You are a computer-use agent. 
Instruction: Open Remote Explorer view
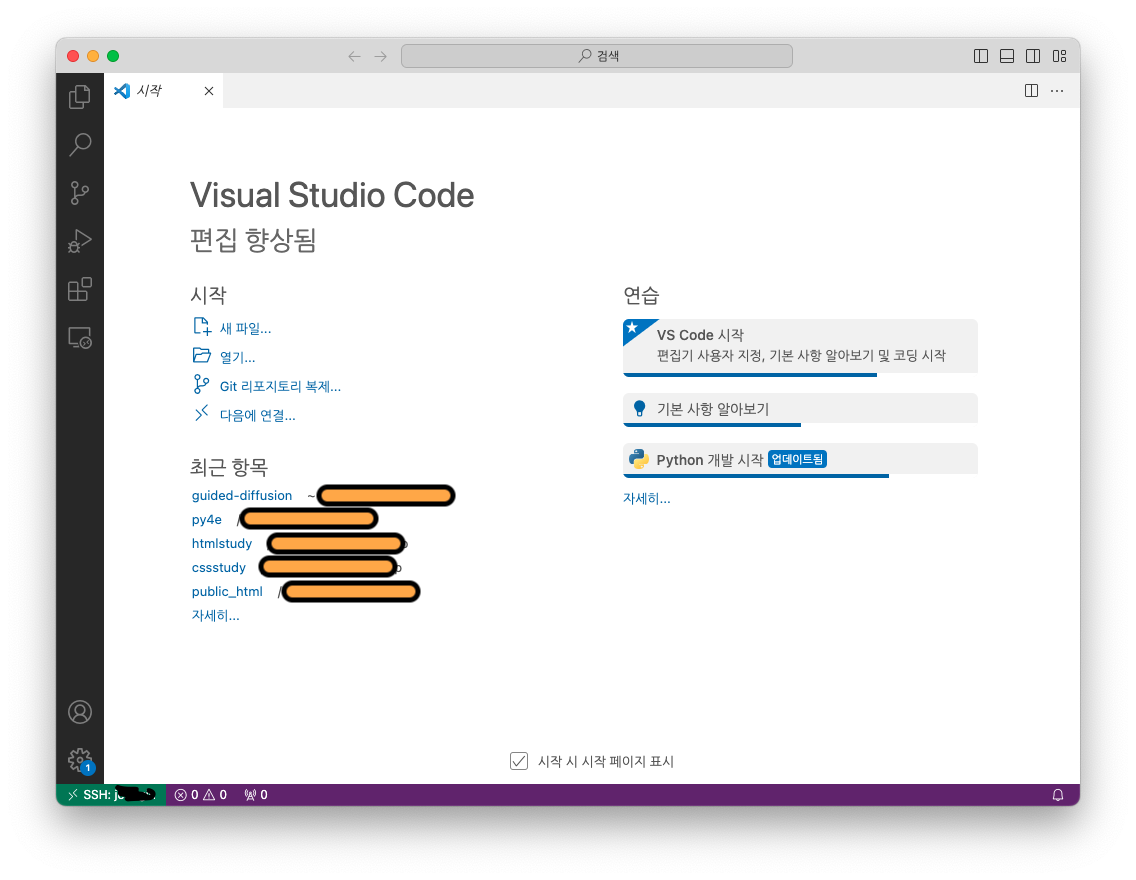point(80,338)
